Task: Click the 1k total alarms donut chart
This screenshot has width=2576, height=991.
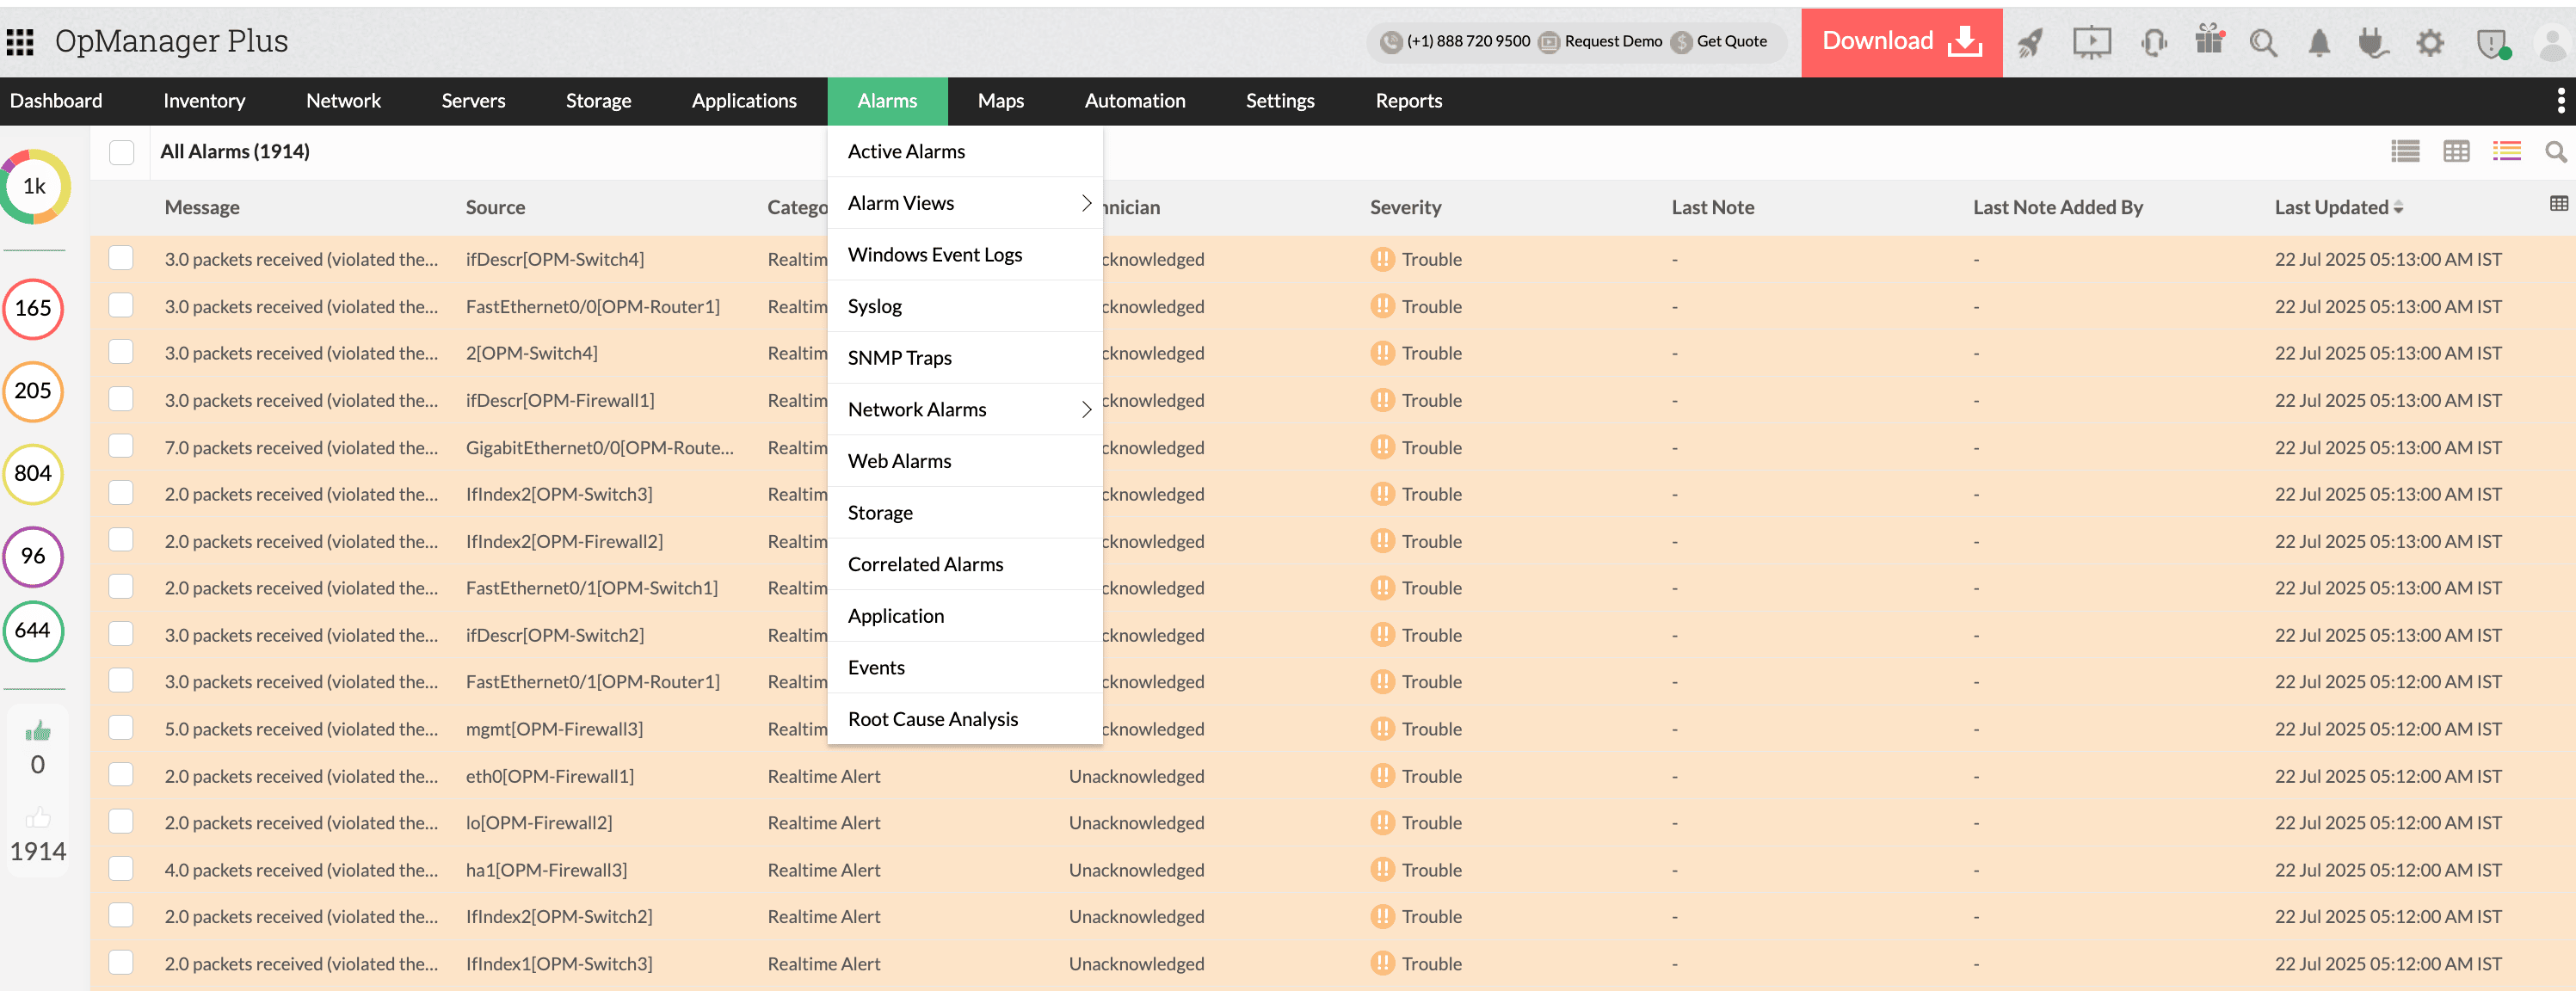Action: [35, 187]
